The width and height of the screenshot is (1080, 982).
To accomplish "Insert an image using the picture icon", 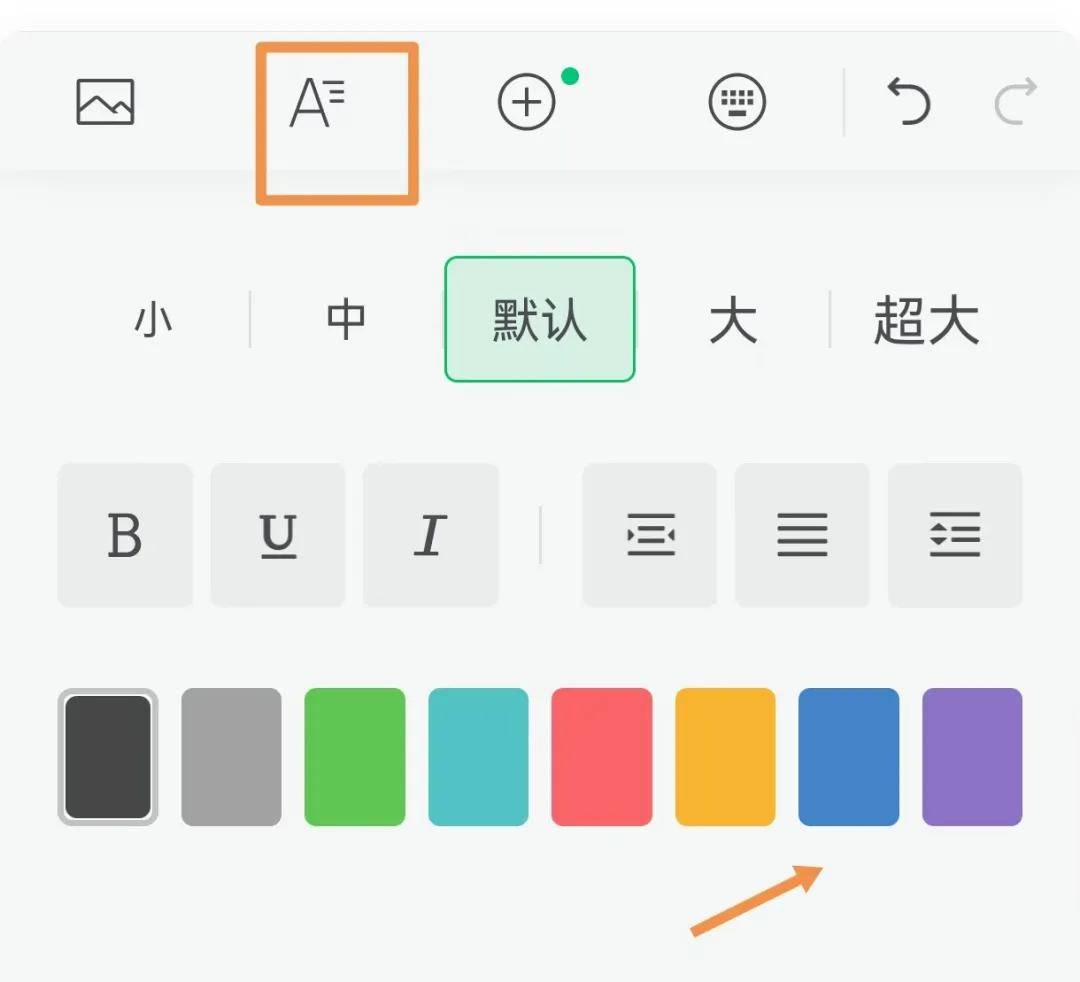I will pos(103,101).
